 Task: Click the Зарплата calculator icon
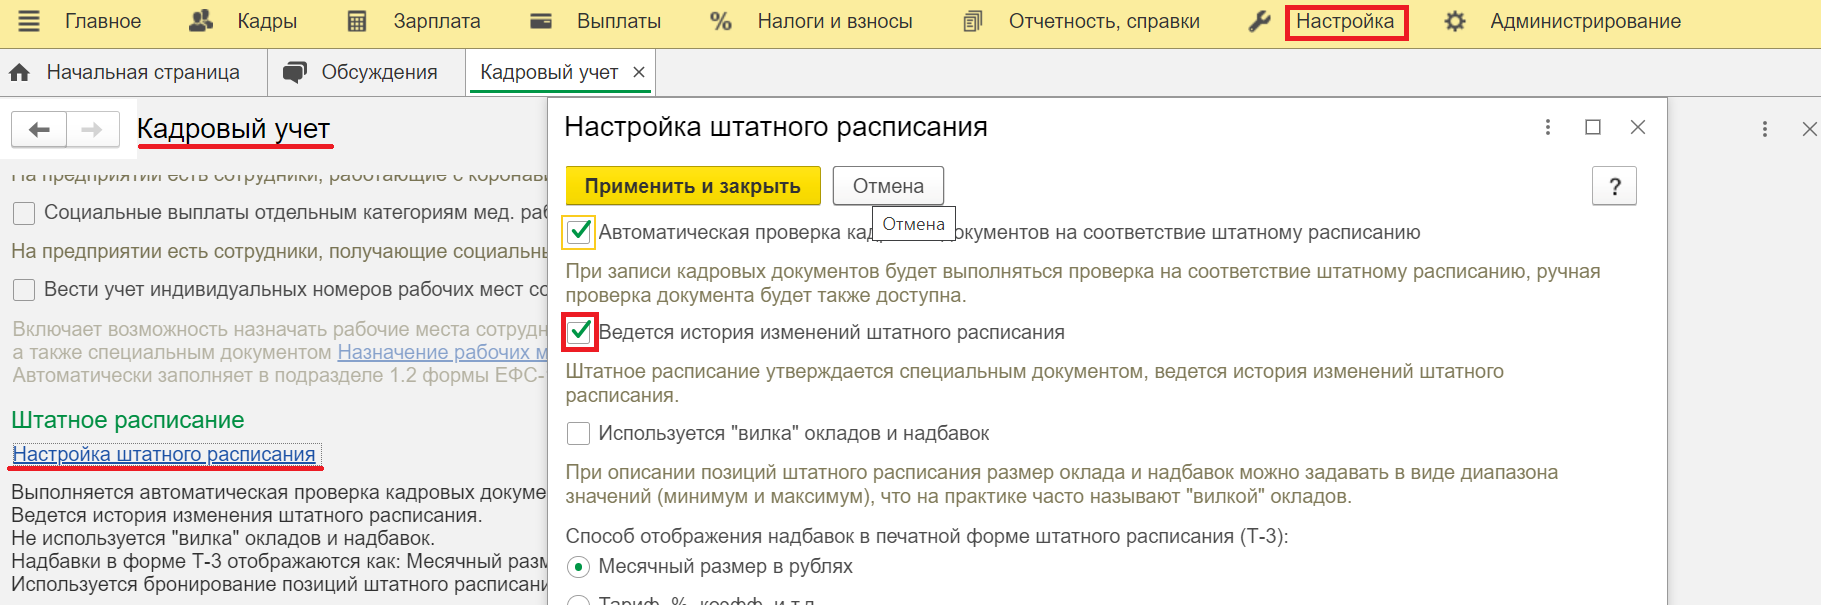[x=357, y=21]
